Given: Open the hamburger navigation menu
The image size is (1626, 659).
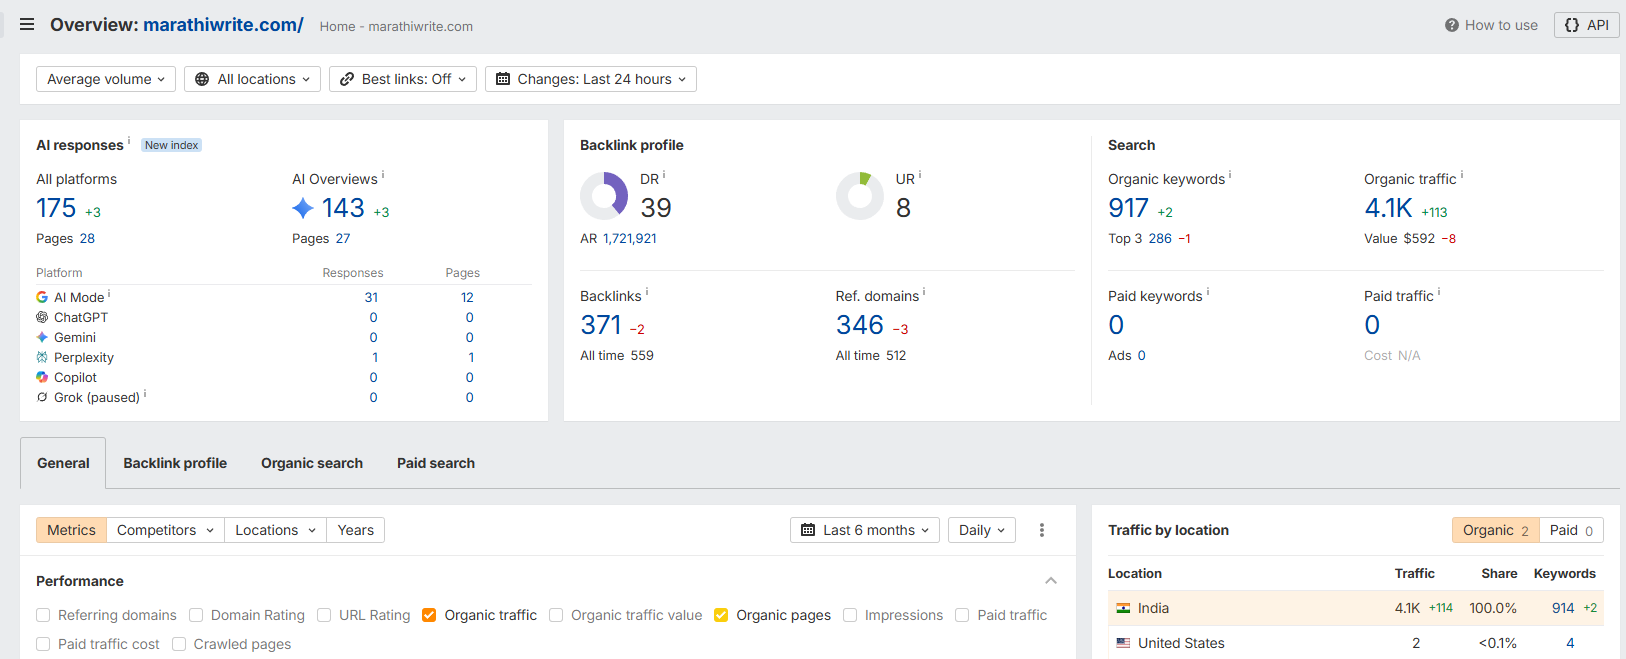Looking at the screenshot, I should 27,24.
